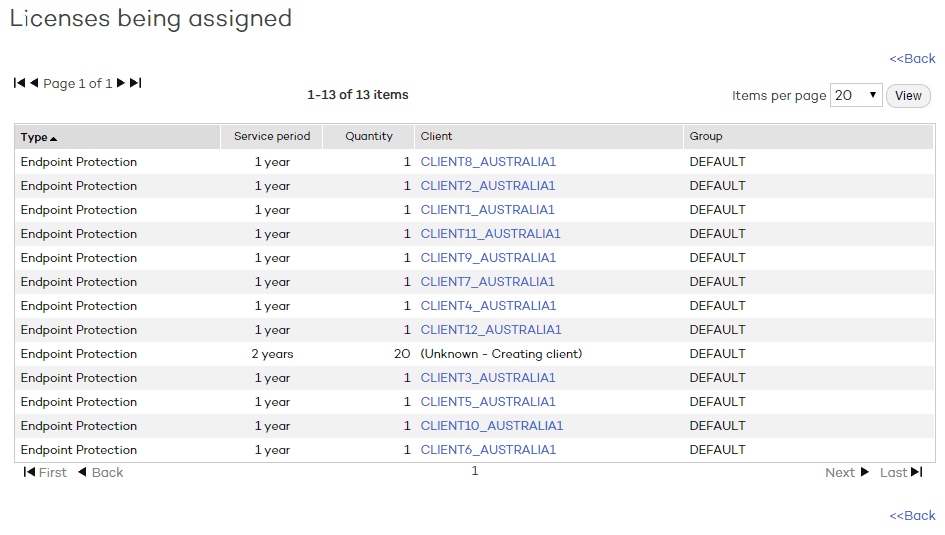
Task: Open CLIENT11_AUSTRALIA1 client link
Action: (x=491, y=234)
